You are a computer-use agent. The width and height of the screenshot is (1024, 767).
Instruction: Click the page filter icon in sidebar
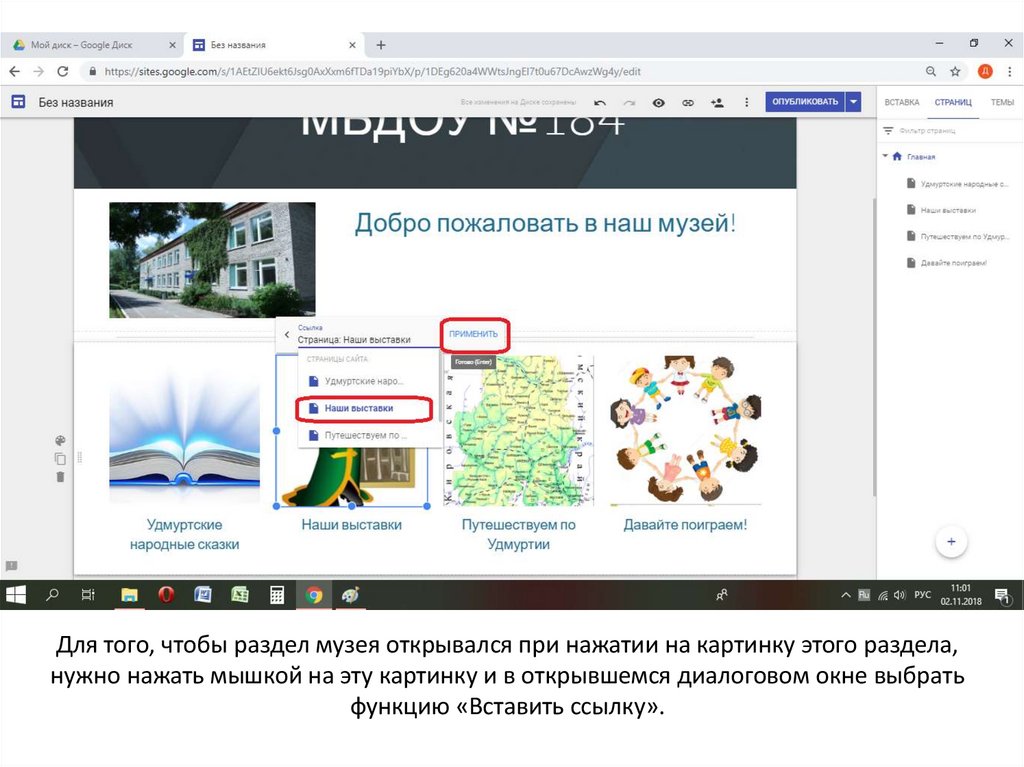[888, 131]
